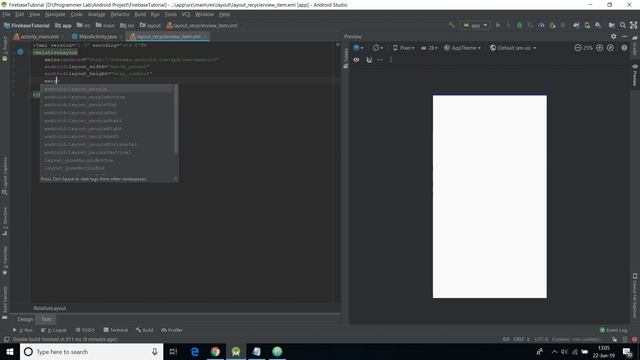Open the Pixel device dropdown
The height and width of the screenshot is (360, 640).
[403, 48]
